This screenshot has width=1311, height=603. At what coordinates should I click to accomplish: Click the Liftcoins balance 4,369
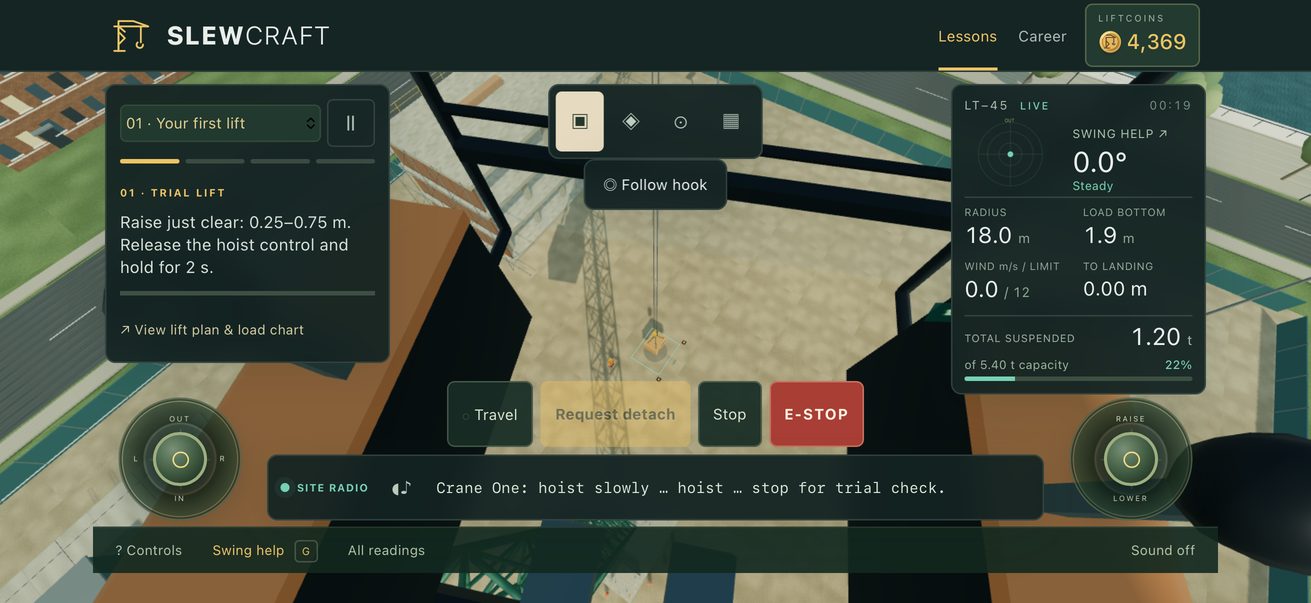tap(1156, 42)
